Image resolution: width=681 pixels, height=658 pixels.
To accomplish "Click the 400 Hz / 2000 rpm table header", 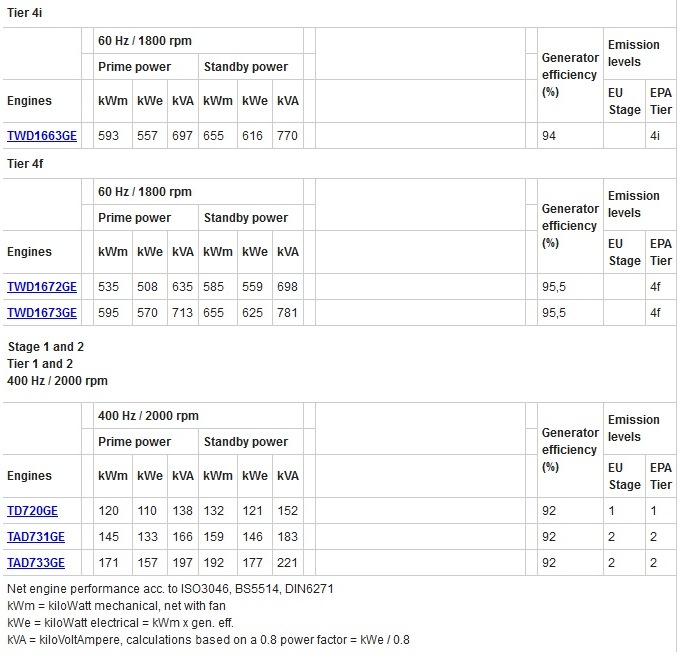I will coord(148,416).
